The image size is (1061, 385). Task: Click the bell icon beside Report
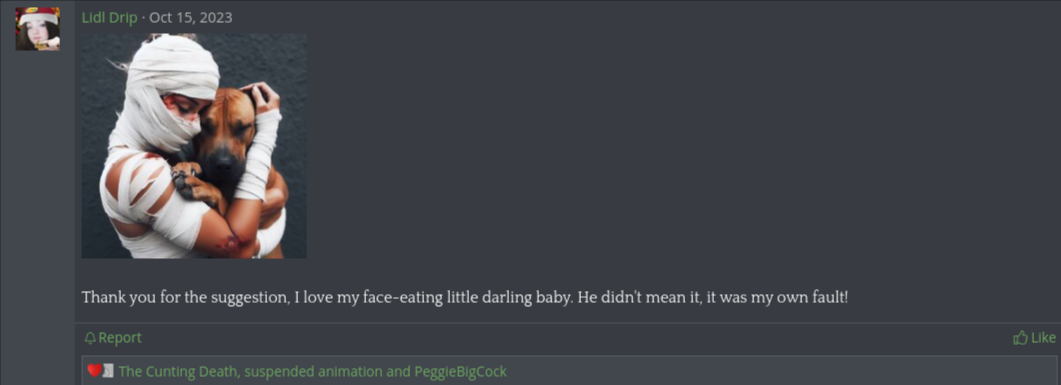pos(90,338)
